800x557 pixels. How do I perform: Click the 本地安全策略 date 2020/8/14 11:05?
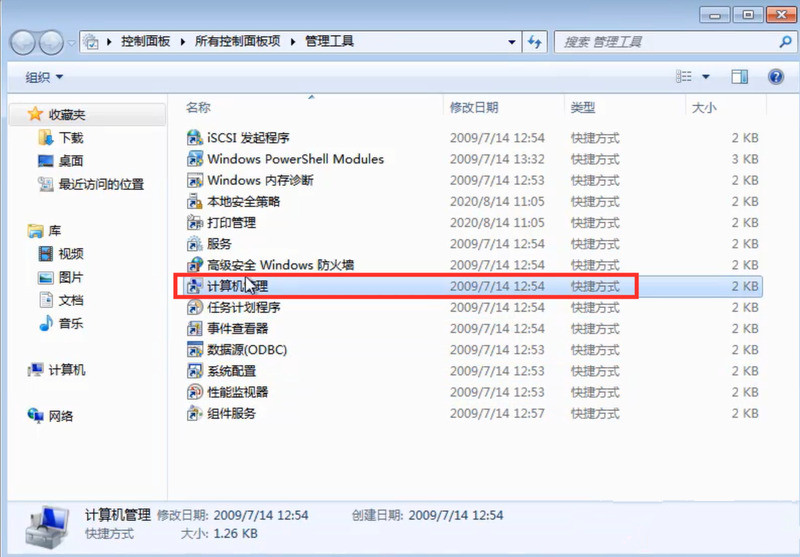pyautogui.click(x=497, y=201)
